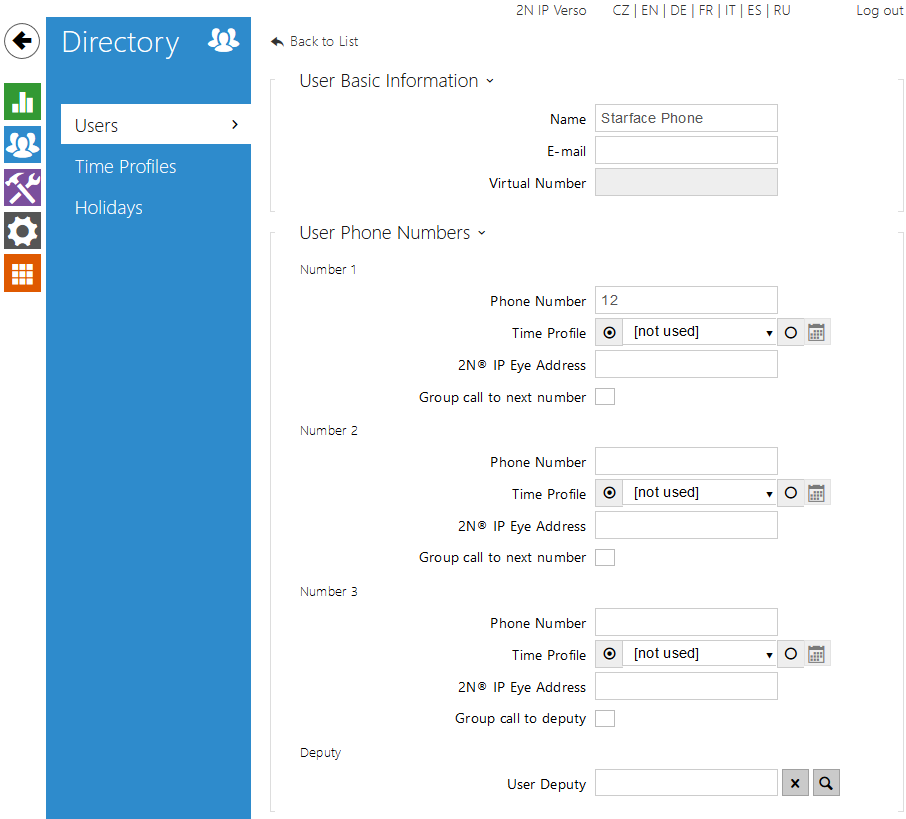Open Number 3 Time Profile dropdown

click(x=700, y=654)
